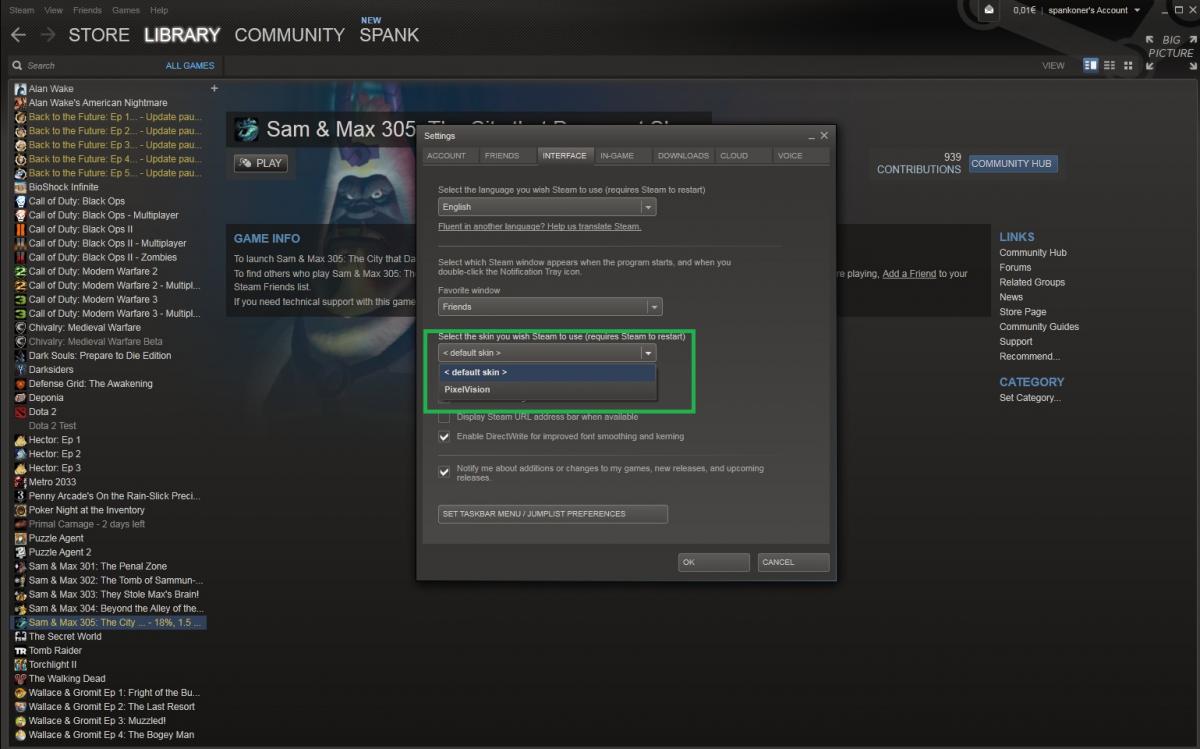1200x749 pixels.
Task: Switch to list view icon
Action: click(x=1110, y=65)
